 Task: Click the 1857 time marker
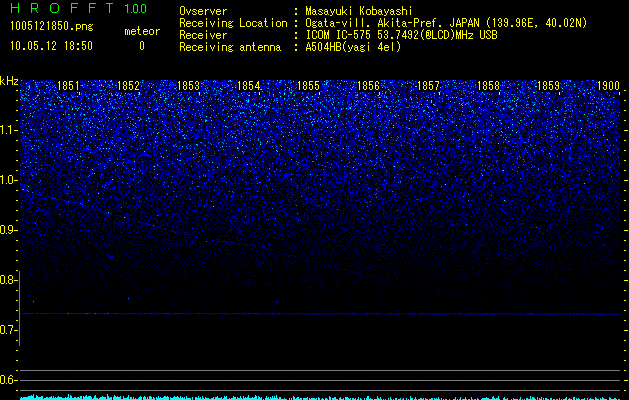coord(428,86)
